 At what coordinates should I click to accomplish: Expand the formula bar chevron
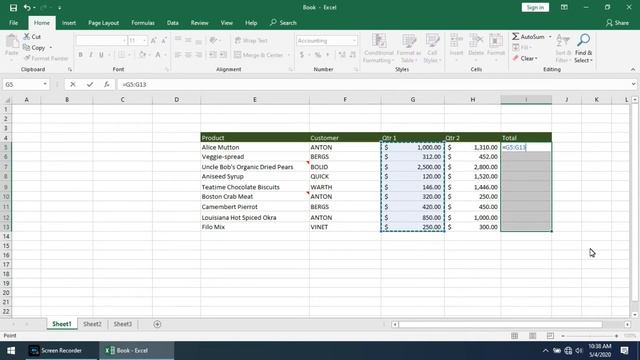tap(633, 84)
